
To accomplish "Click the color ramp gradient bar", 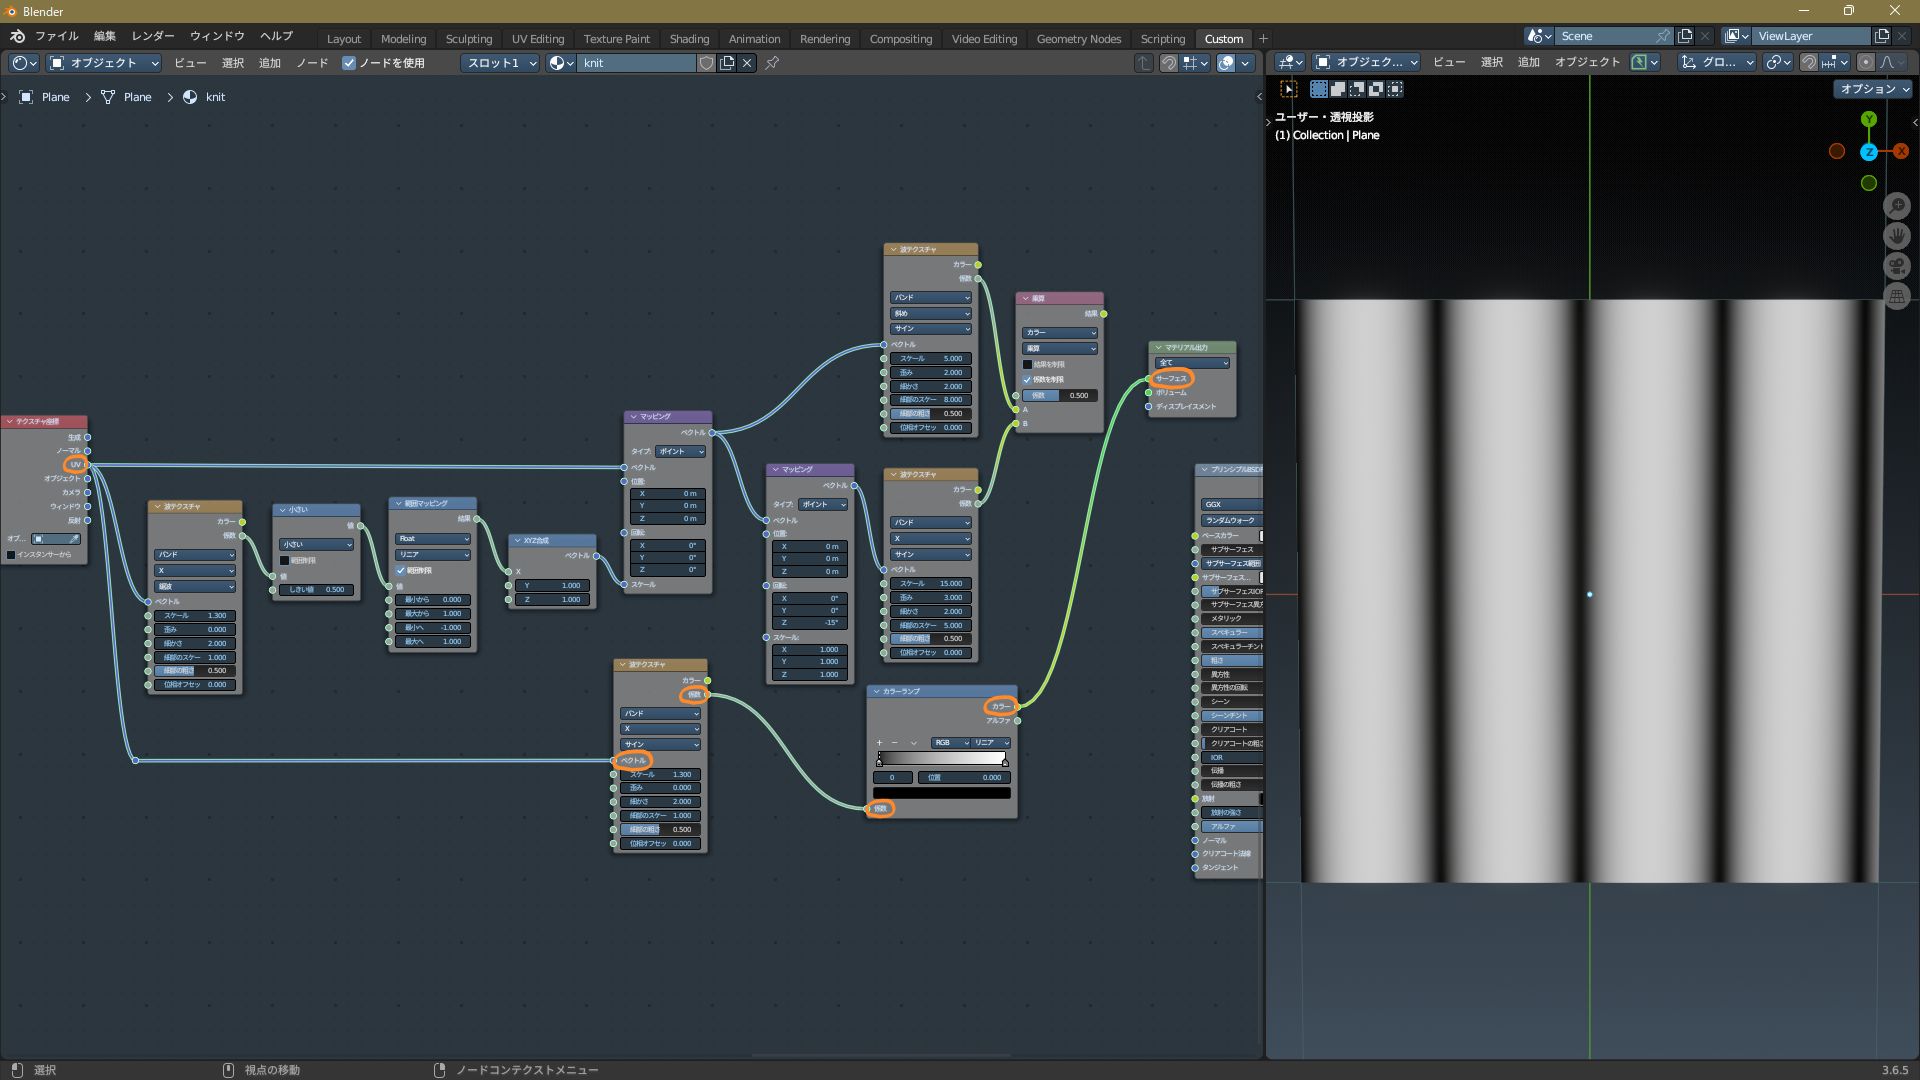I will (x=941, y=758).
